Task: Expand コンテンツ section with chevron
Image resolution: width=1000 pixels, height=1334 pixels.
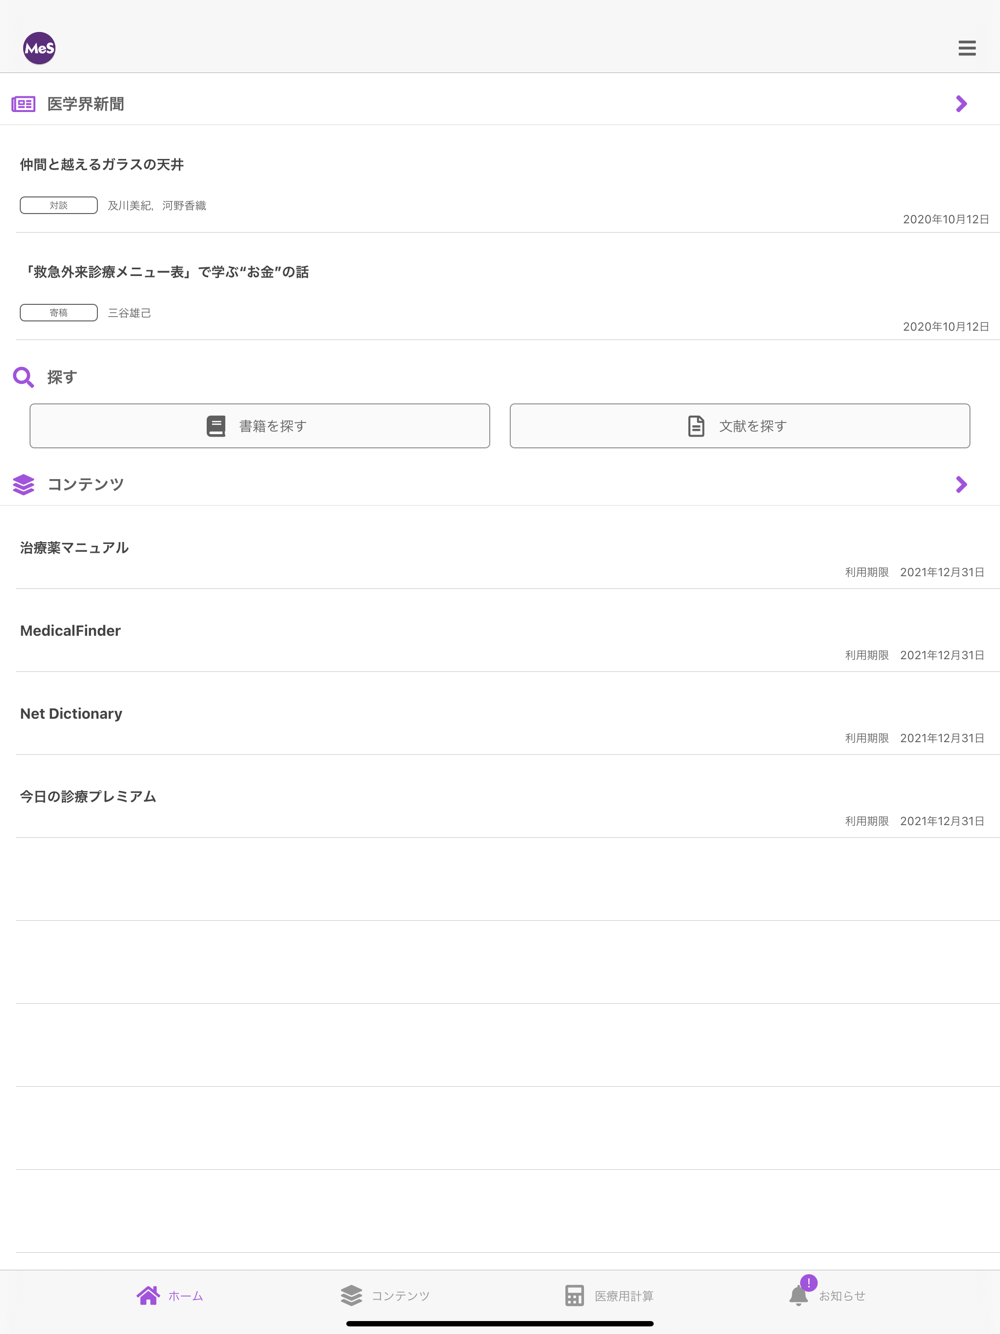Action: [961, 485]
